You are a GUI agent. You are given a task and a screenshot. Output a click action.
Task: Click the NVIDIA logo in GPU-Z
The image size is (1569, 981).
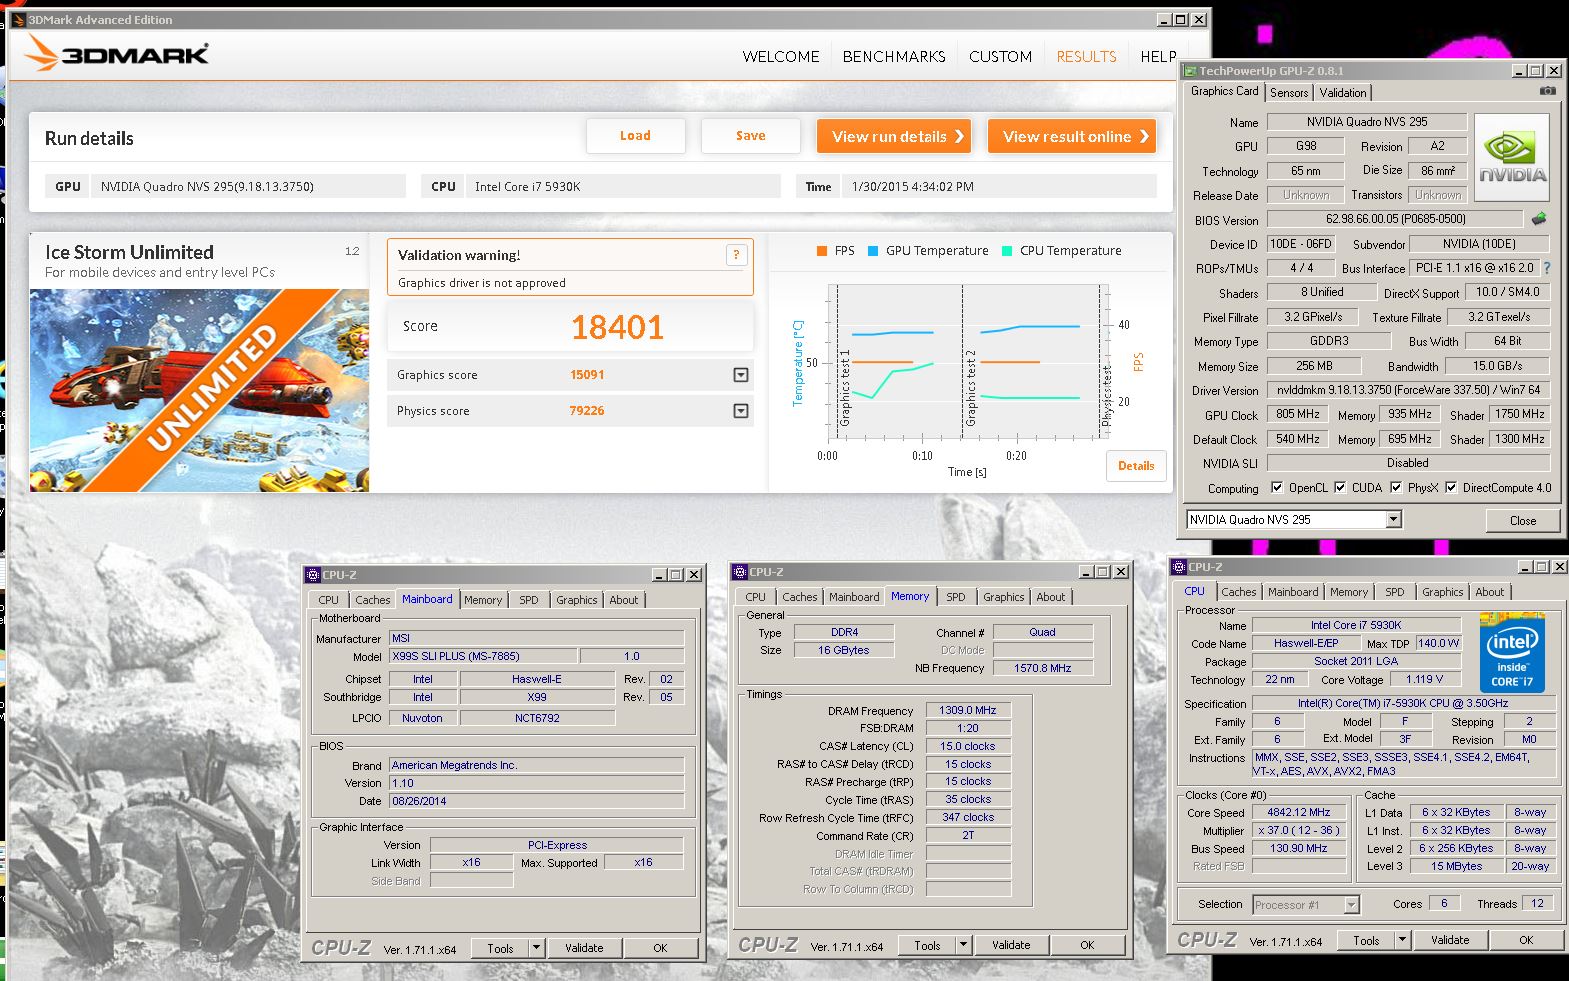1512,158
